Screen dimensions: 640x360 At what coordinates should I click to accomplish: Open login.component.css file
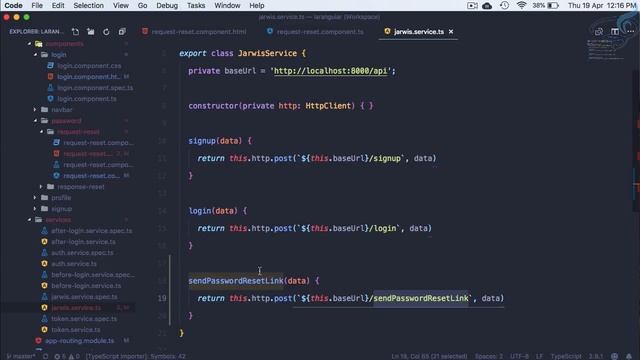pos(89,66)
